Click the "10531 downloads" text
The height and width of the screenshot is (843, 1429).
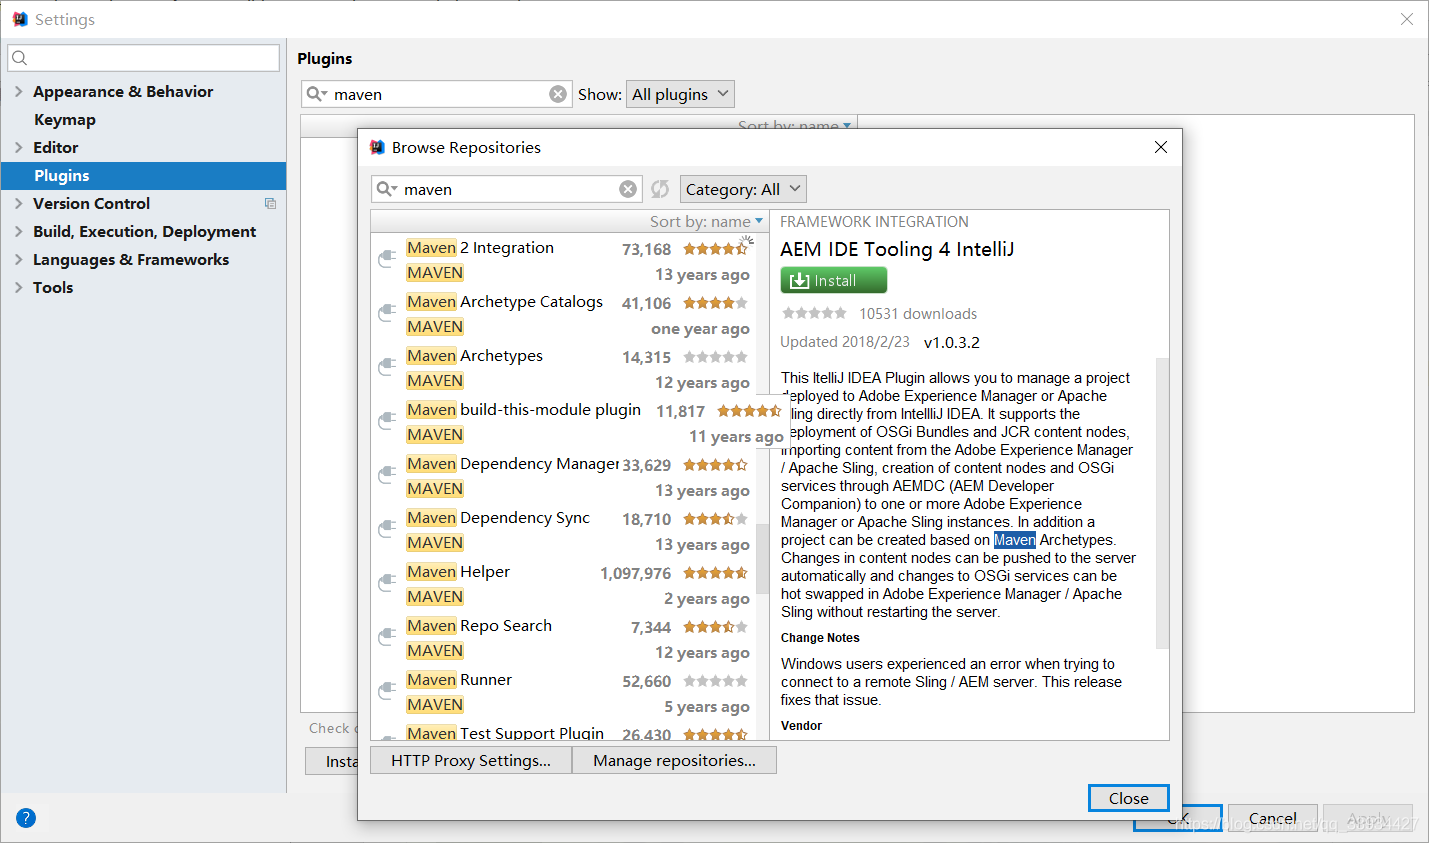[x=918, y=313]
